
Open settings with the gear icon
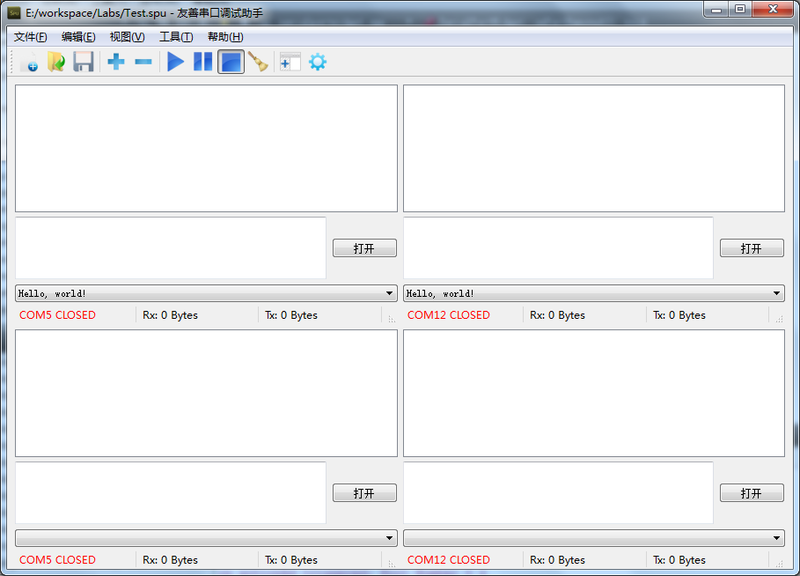(317, 62)
